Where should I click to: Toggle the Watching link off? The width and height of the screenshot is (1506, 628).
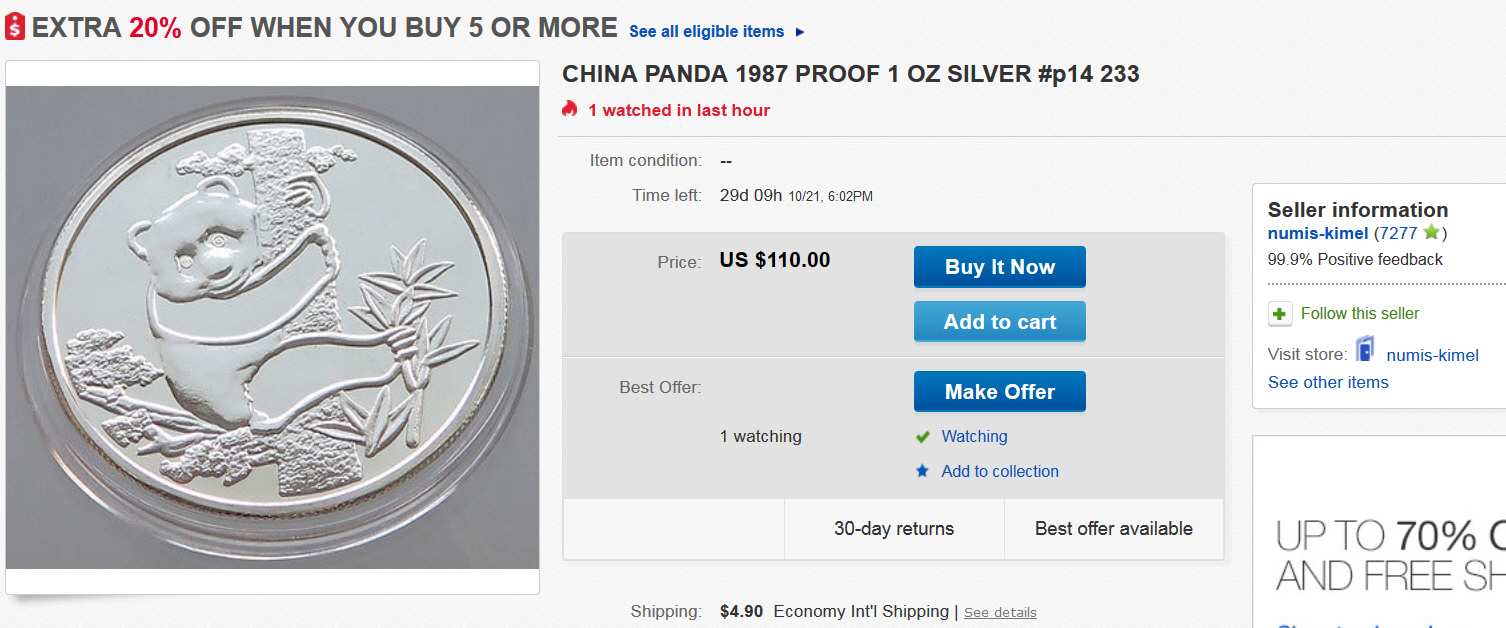[974, 437]
